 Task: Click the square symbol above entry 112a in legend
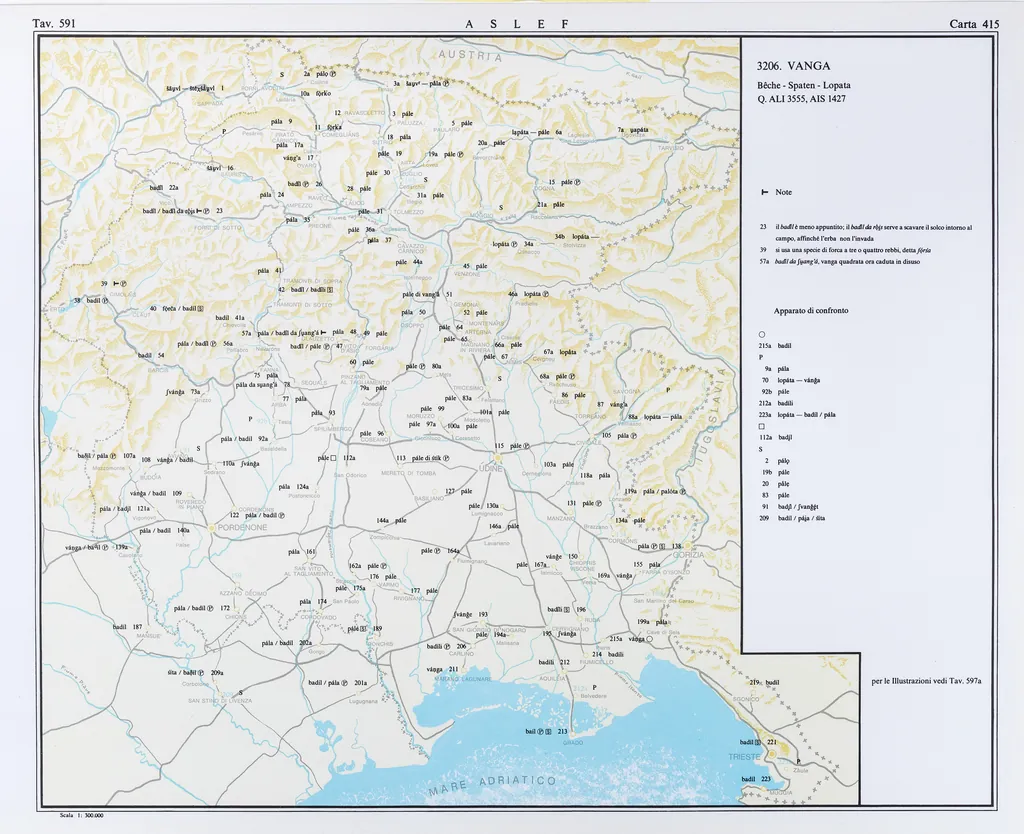[x=762, y=426]
